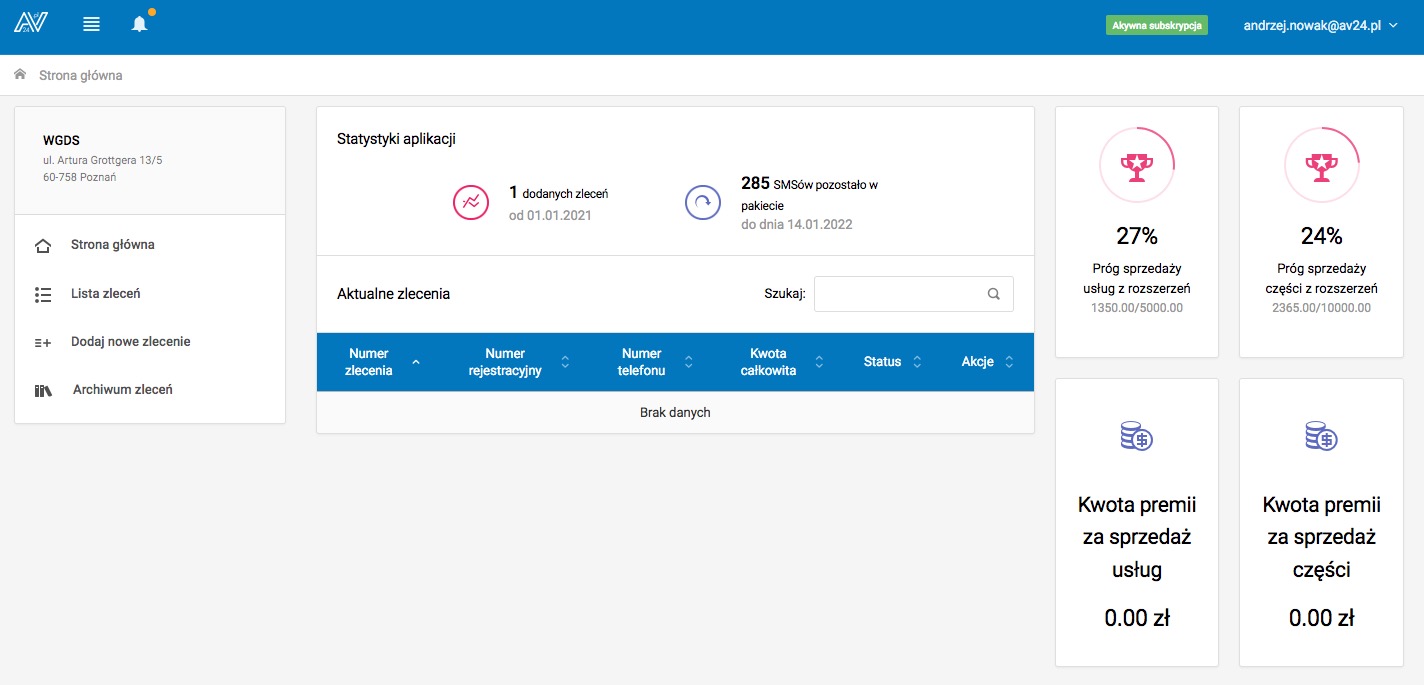Open Lista zleceń in sidebar
The height and width of the screenshot is (685, 1424).
[x=105, y=294]
